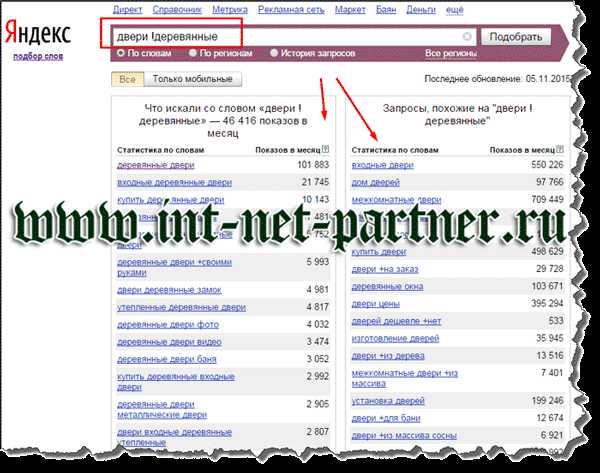Click the Яндекс logo

tap(38, 33)
